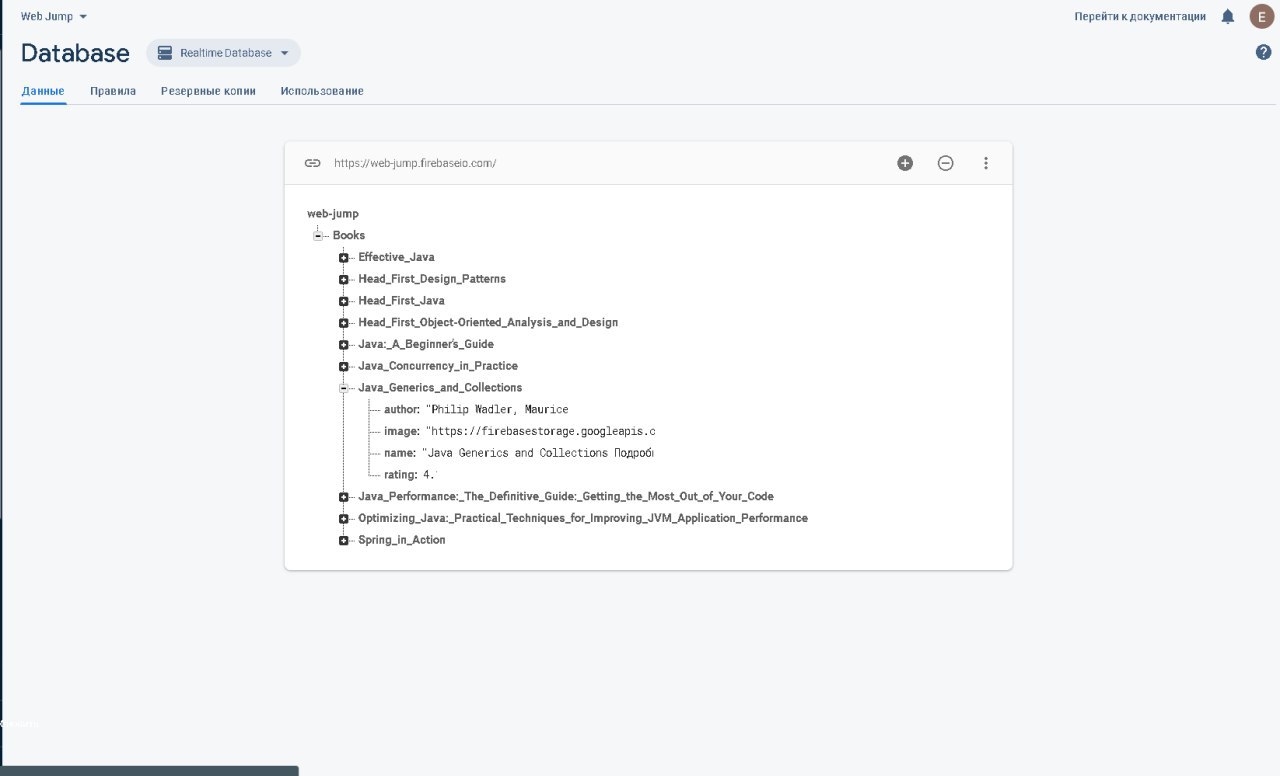Expand the Spring_in_Action node
Image resolution: width=1280 pixels, height=776 pixels.
tap(343, 540)
